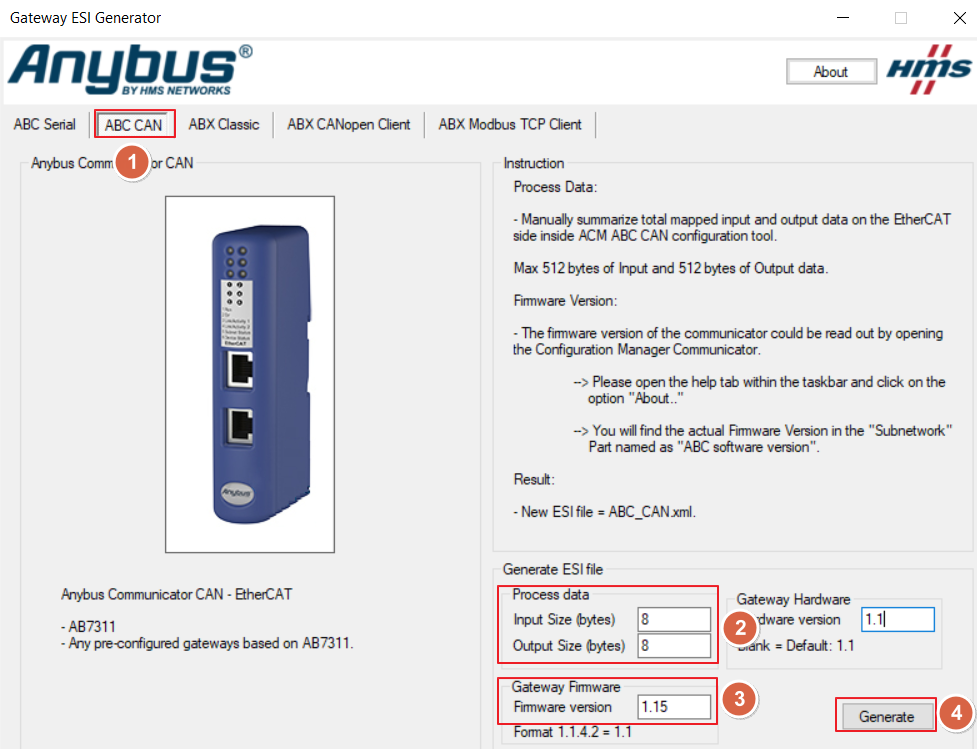Click the Firmware version field

pos(674,707)
